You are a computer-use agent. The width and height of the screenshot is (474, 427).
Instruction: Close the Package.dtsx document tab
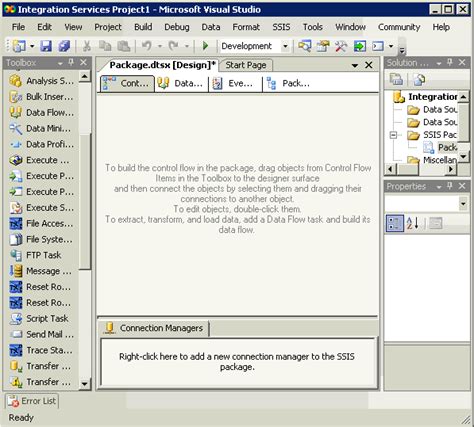369,65
